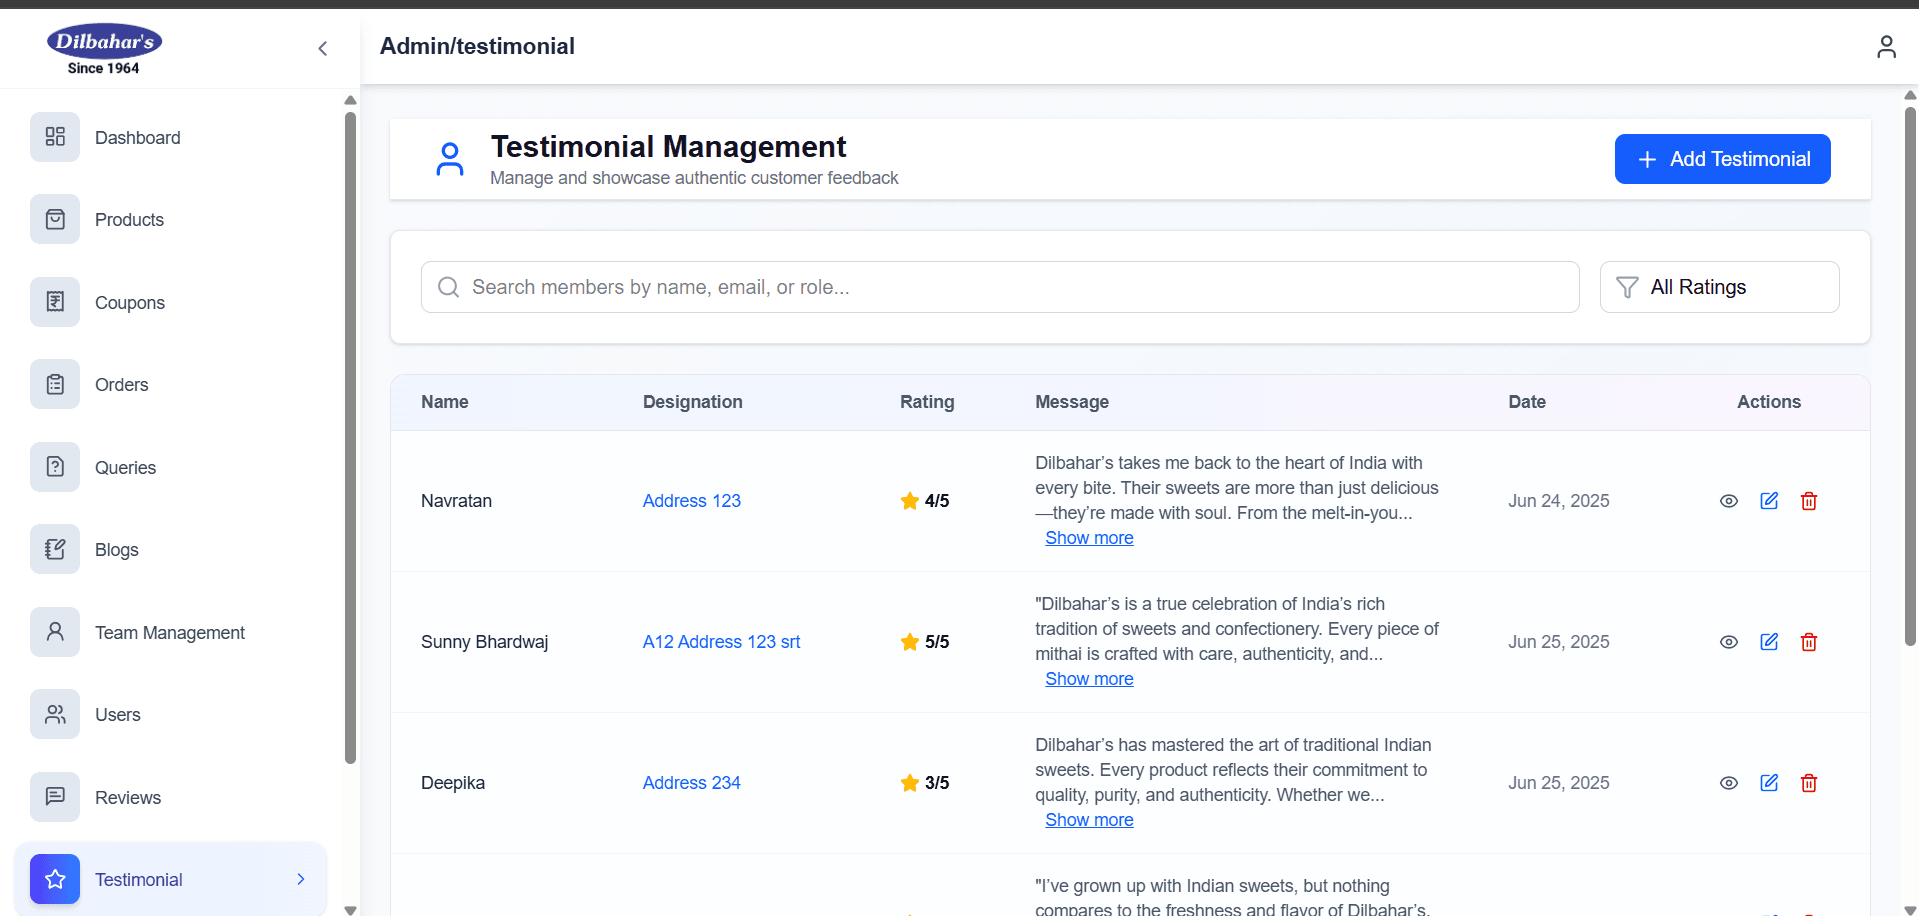Click the funnel filter icon
The image size is (1919, 916).
(1627, 287)
